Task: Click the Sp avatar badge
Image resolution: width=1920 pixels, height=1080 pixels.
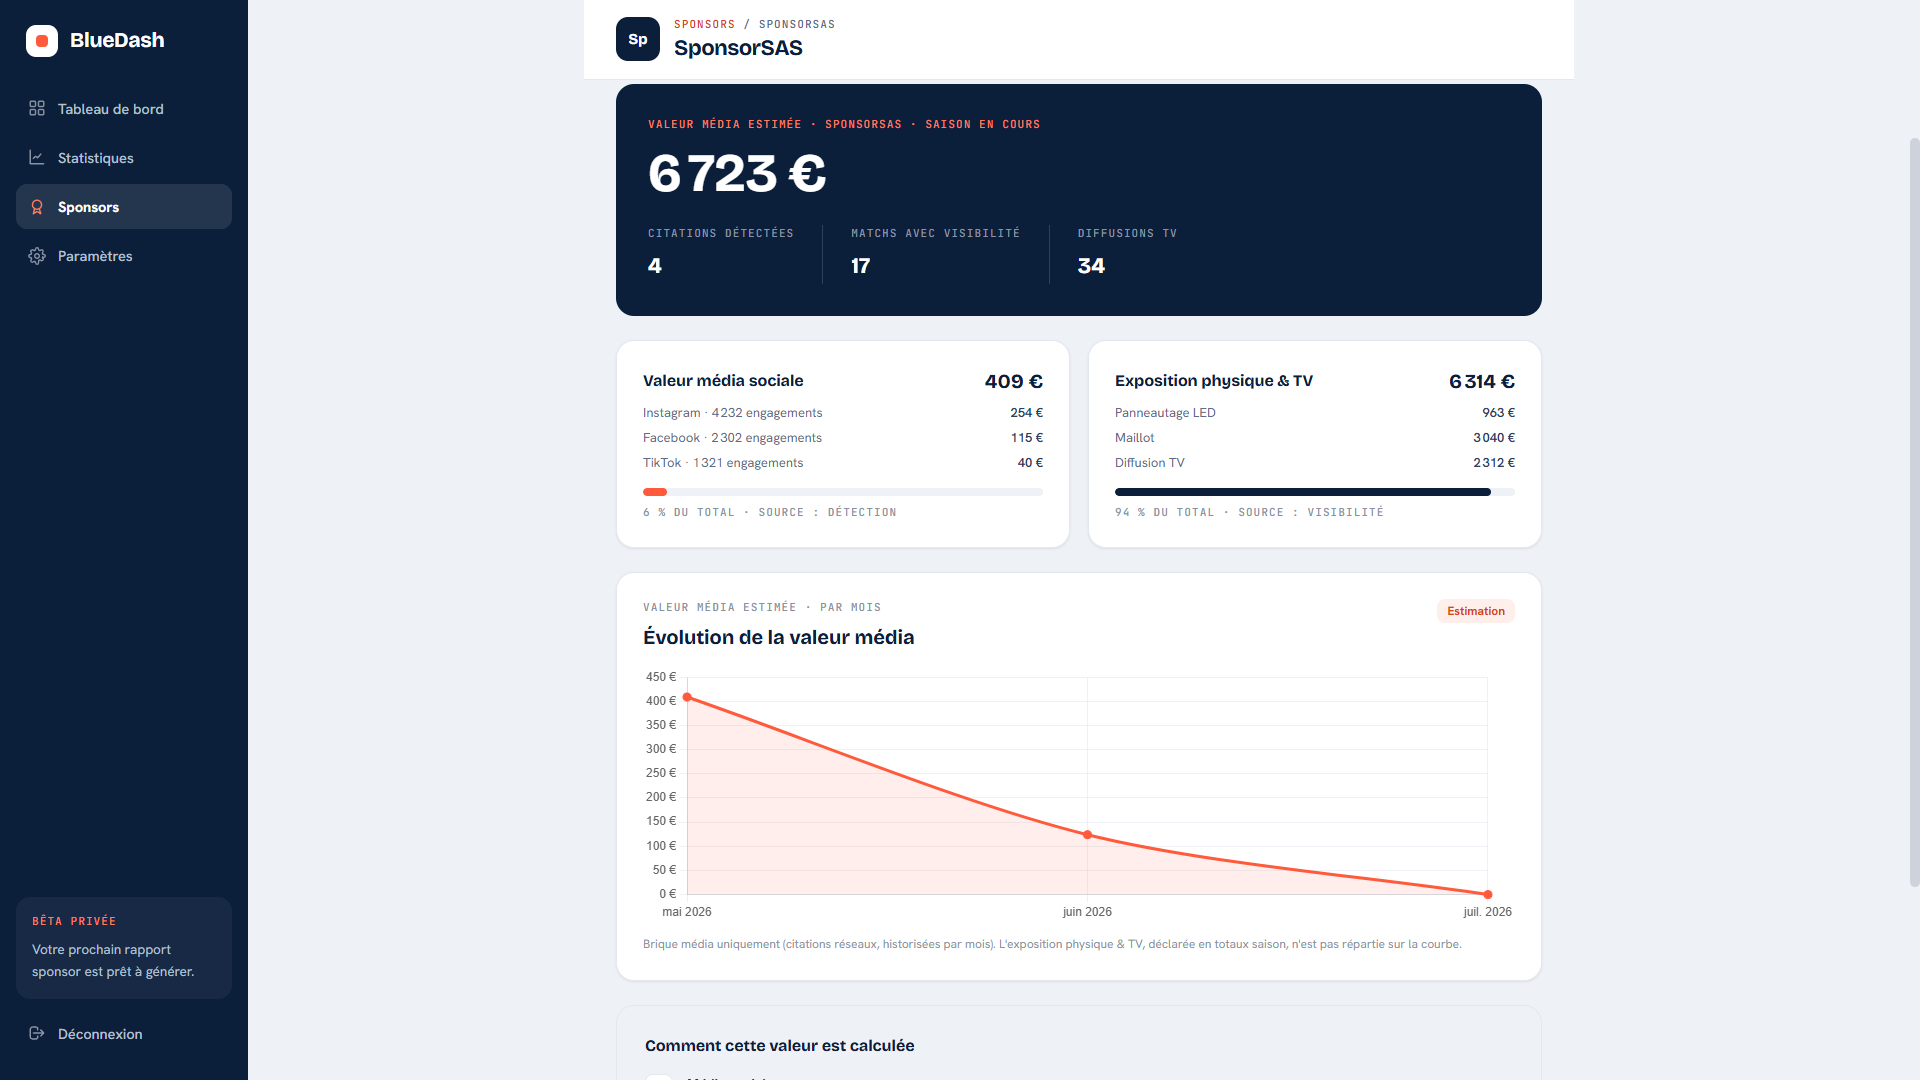Action: (x=638, y=39)
